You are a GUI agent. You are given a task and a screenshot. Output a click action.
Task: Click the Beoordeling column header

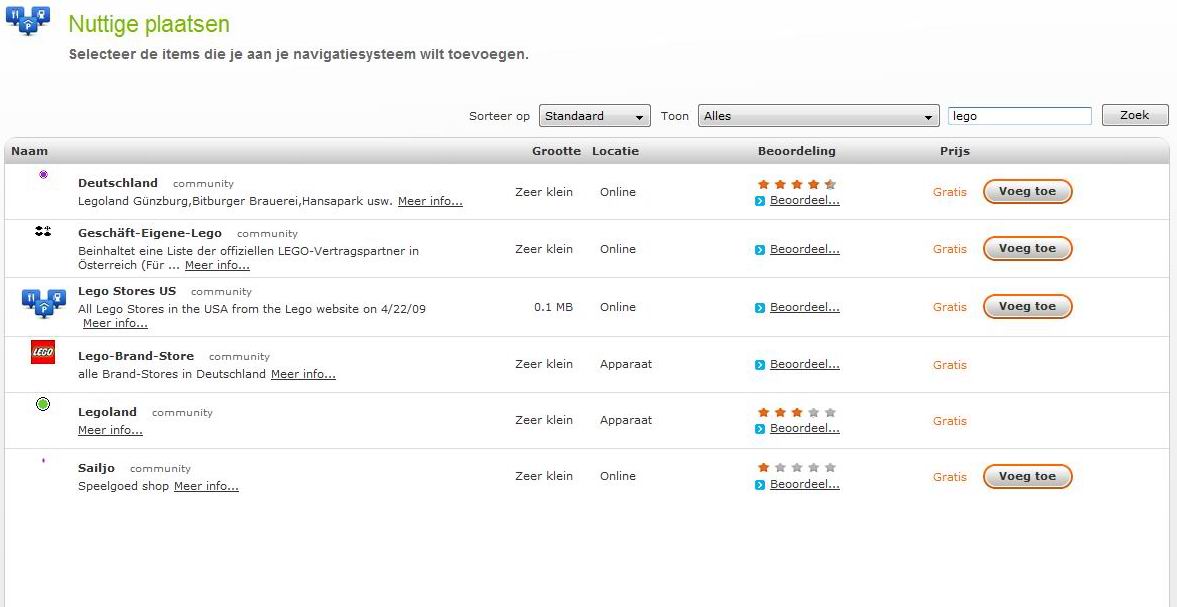(x=796, y=151)
